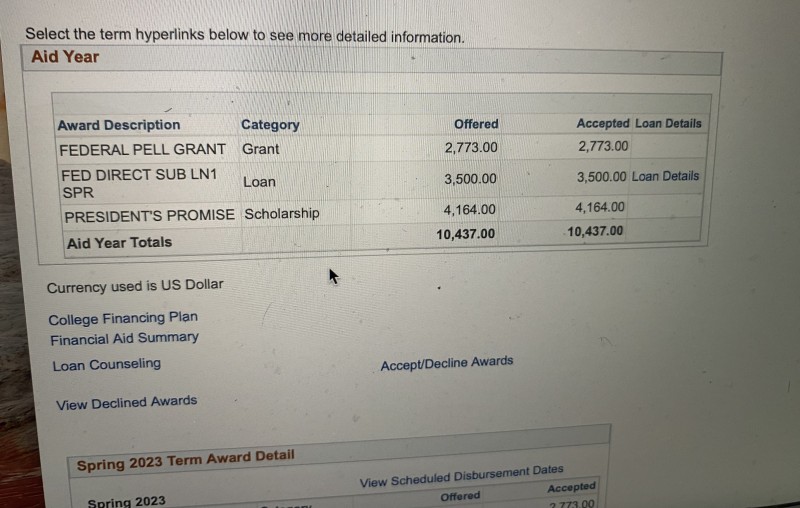
Task: Click the Aid Year section header
Action: 372,59
